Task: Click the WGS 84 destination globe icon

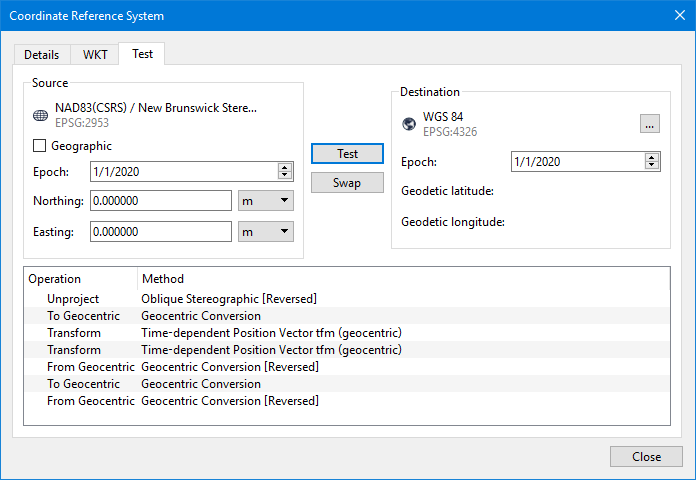Action: pyautogui.click(x=408, y=124)
